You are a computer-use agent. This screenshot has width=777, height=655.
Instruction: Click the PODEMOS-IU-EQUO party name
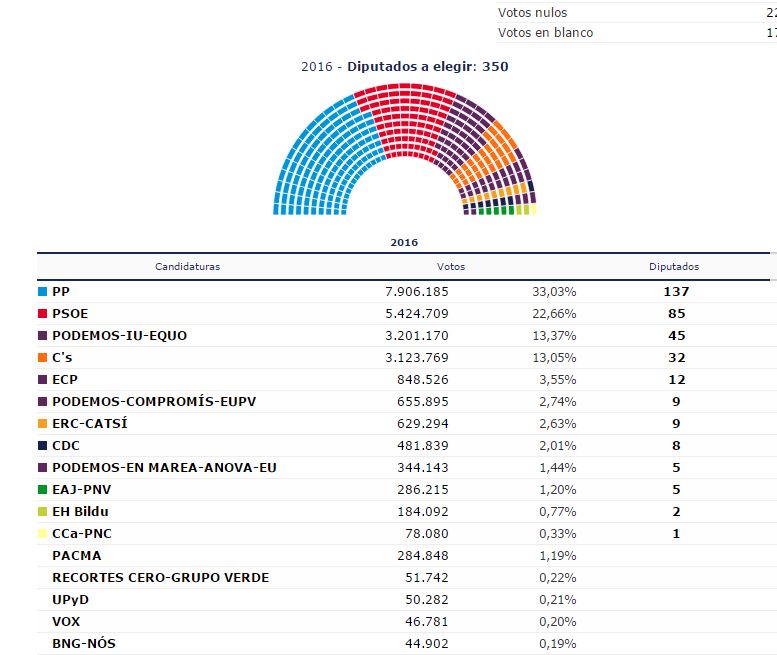point(119,336)
